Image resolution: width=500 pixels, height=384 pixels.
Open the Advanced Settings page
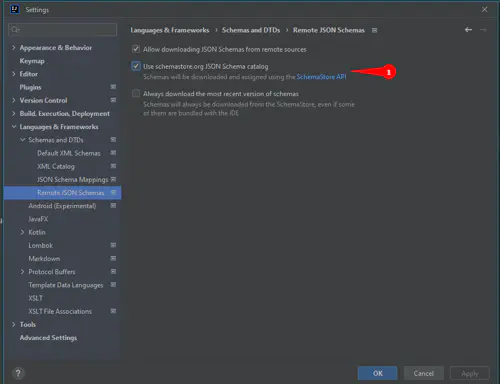(x=48, y=338)
